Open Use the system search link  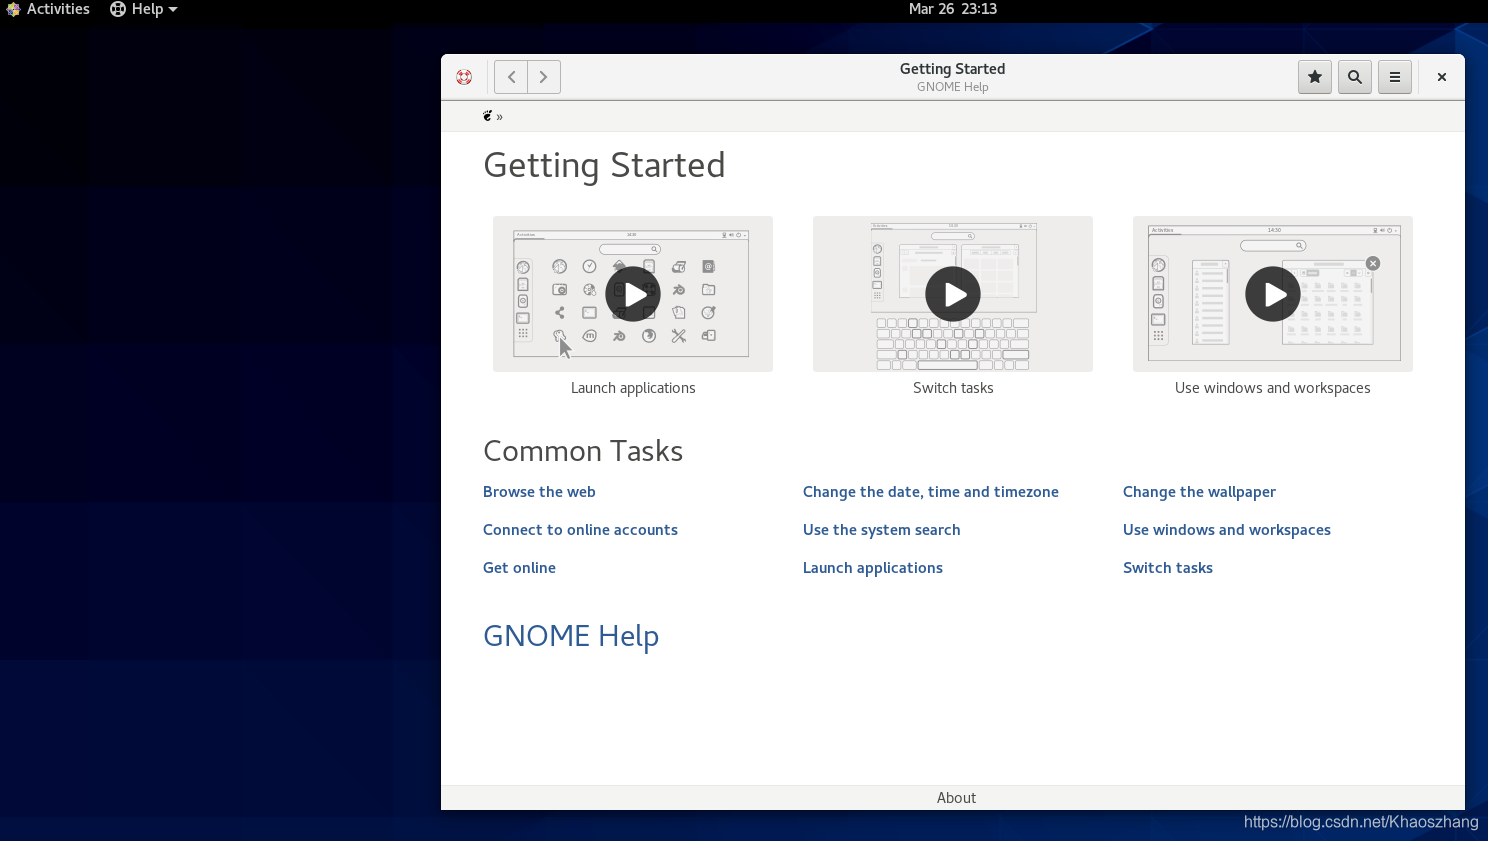point(882,530)
